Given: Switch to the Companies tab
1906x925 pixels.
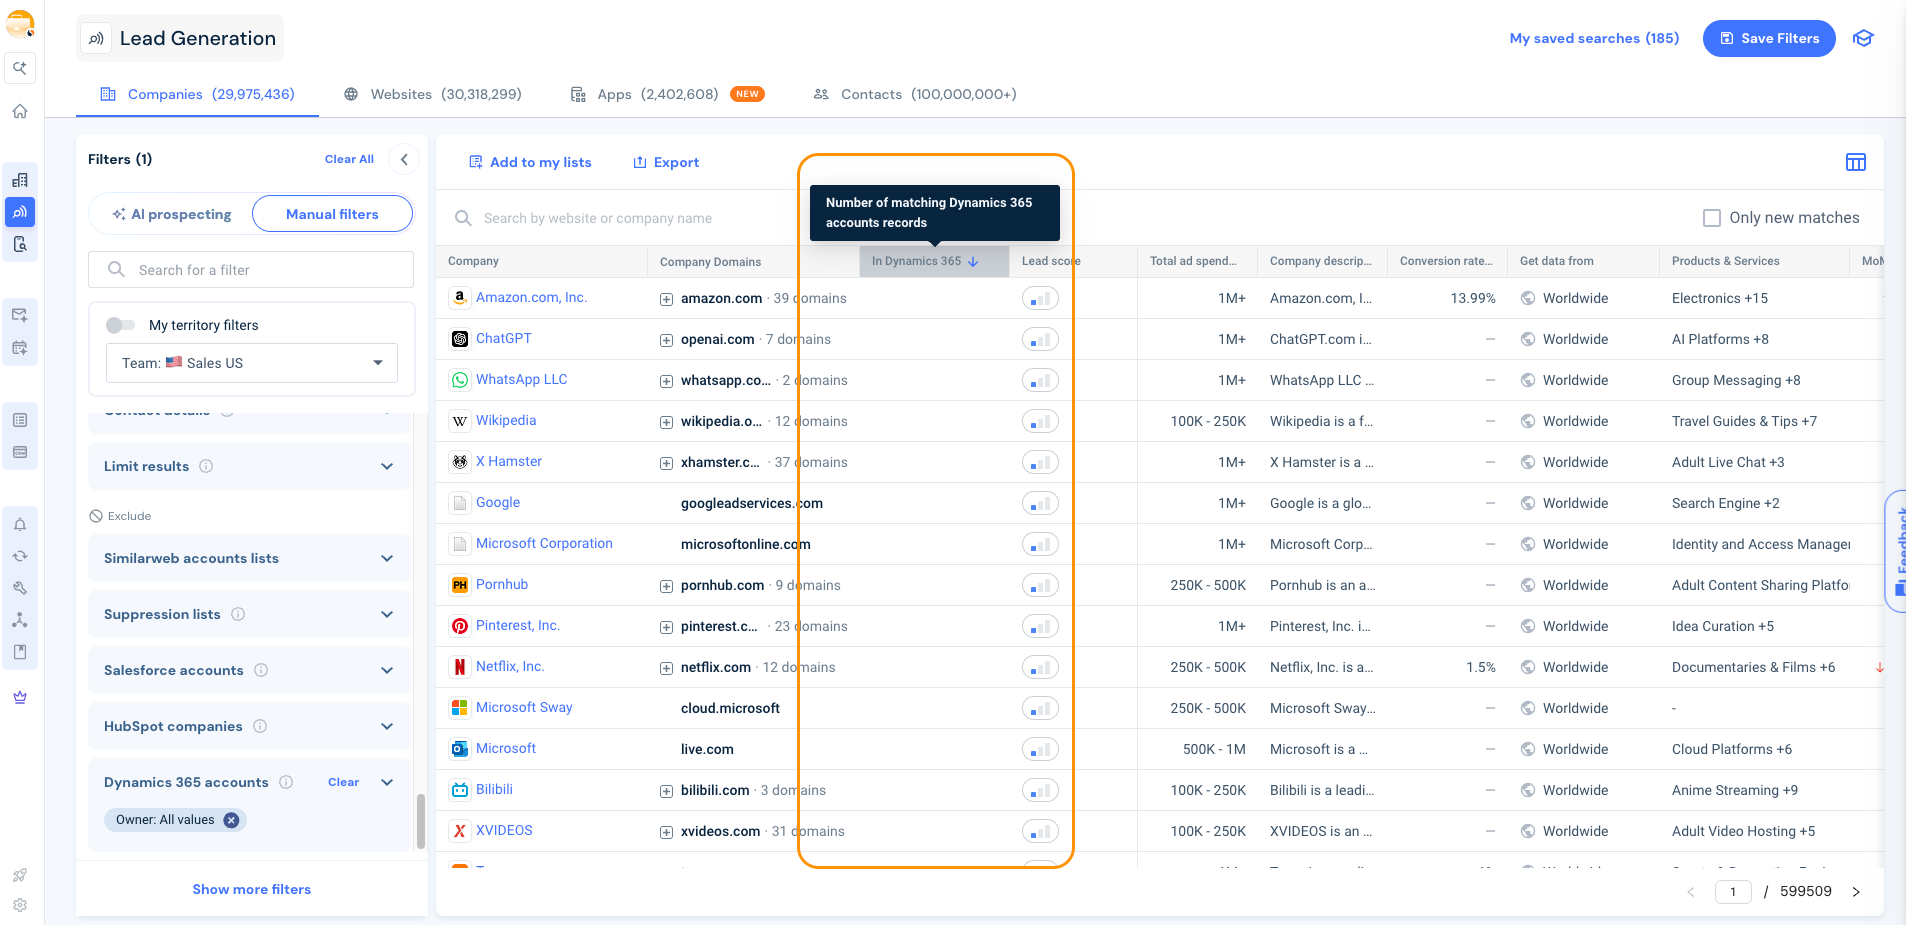Looking at the screenshot, I should [197, 94].
